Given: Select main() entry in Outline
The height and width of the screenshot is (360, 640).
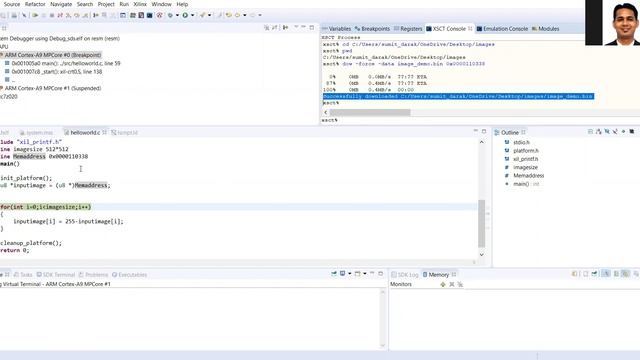Looking at the screenshot, I should coord(521,184).
